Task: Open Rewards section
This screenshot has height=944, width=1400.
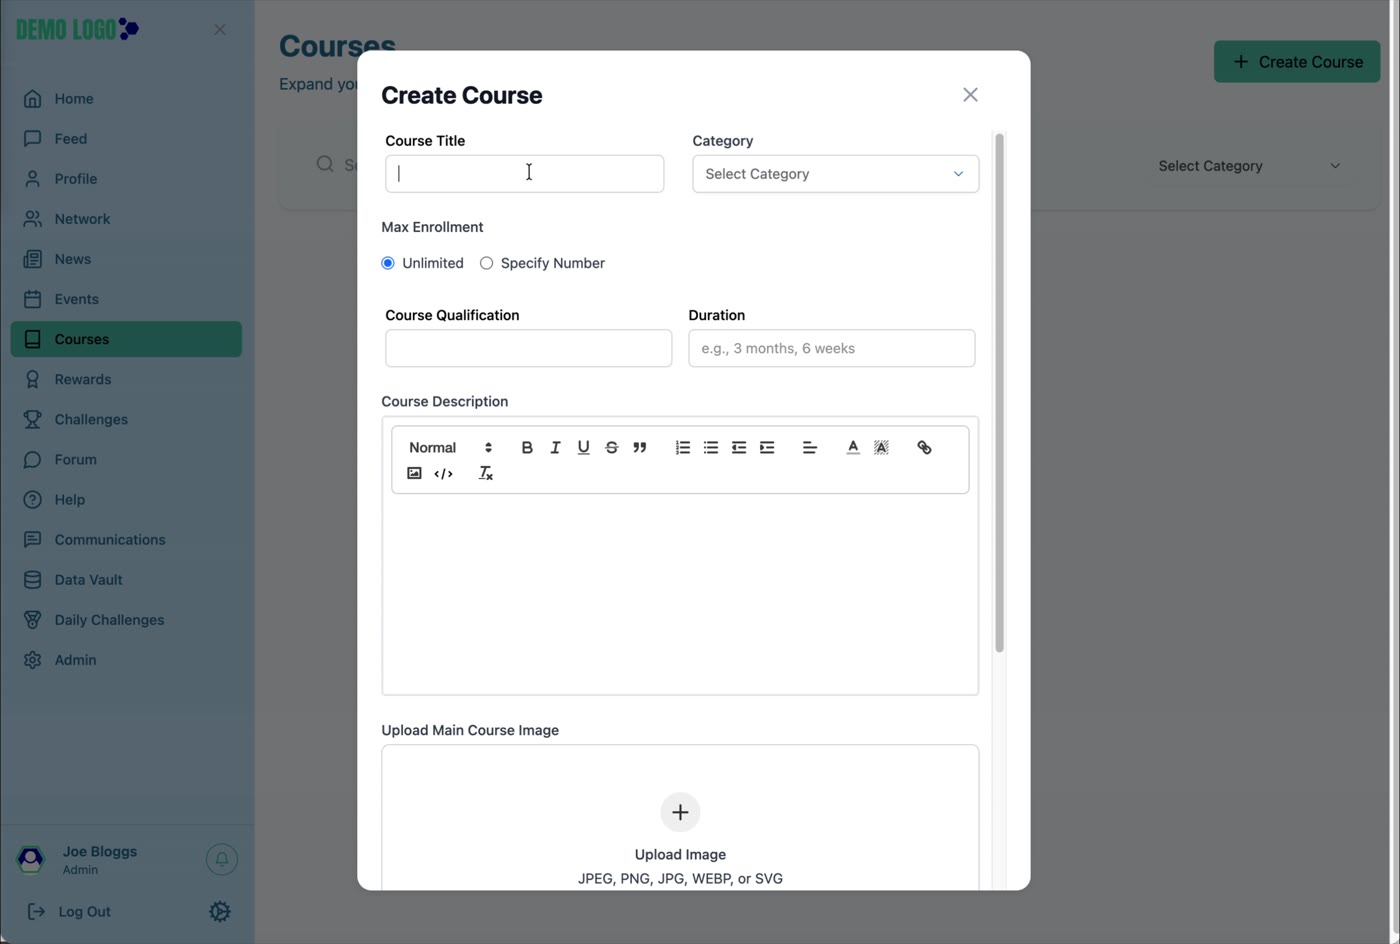Action: (x=126, y=379)
